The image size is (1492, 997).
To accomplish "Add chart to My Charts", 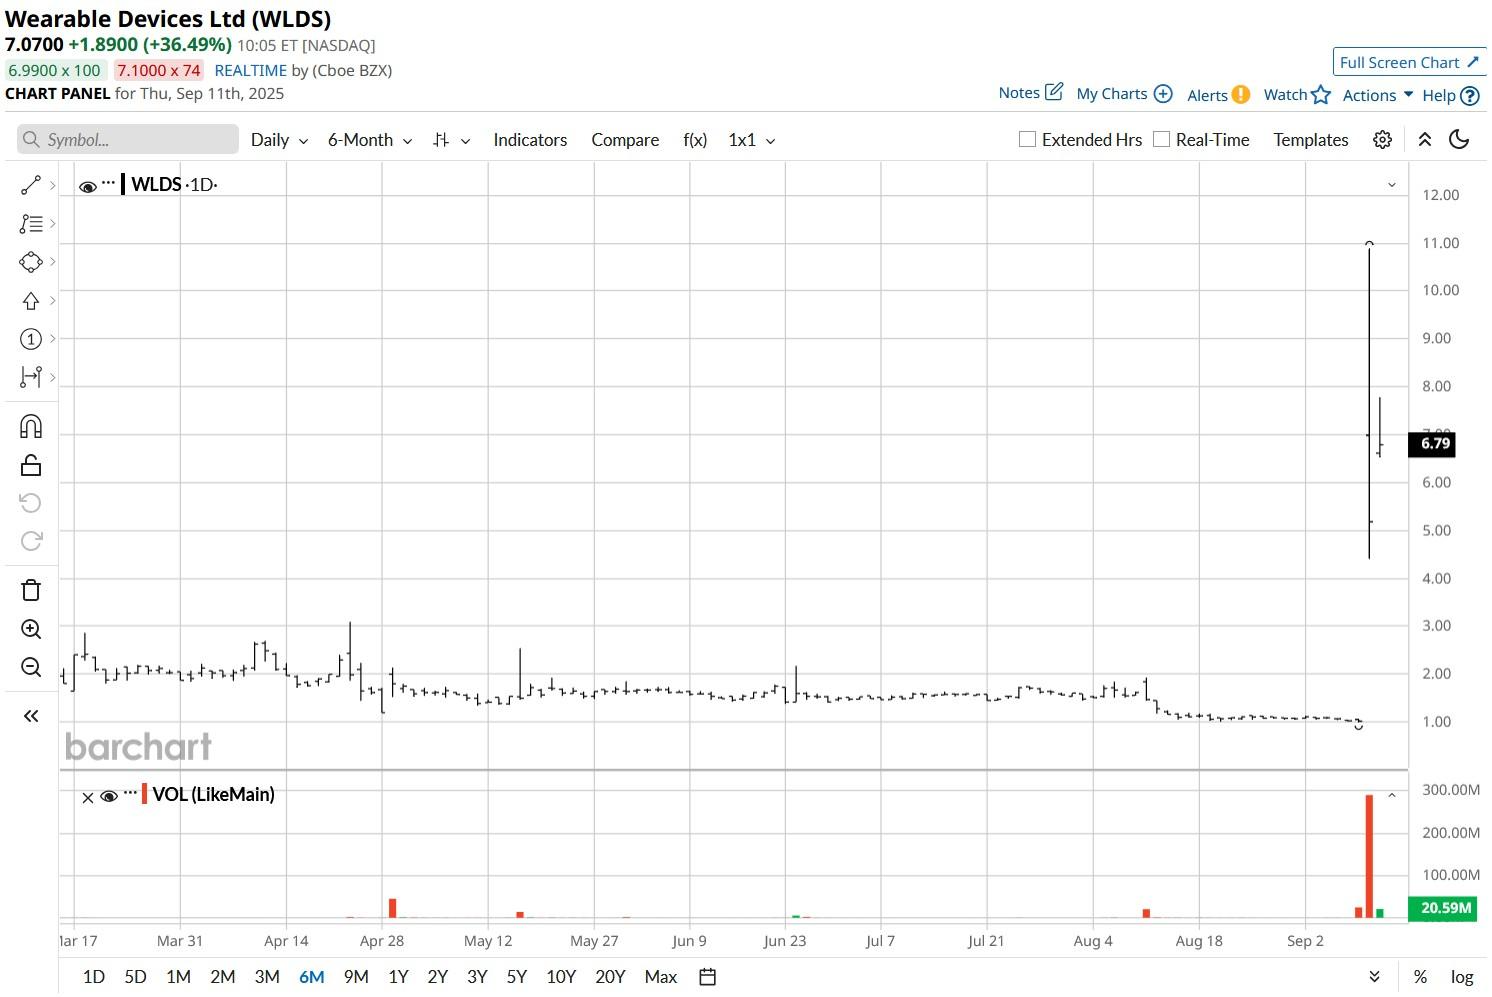I will click(1124, 94).
